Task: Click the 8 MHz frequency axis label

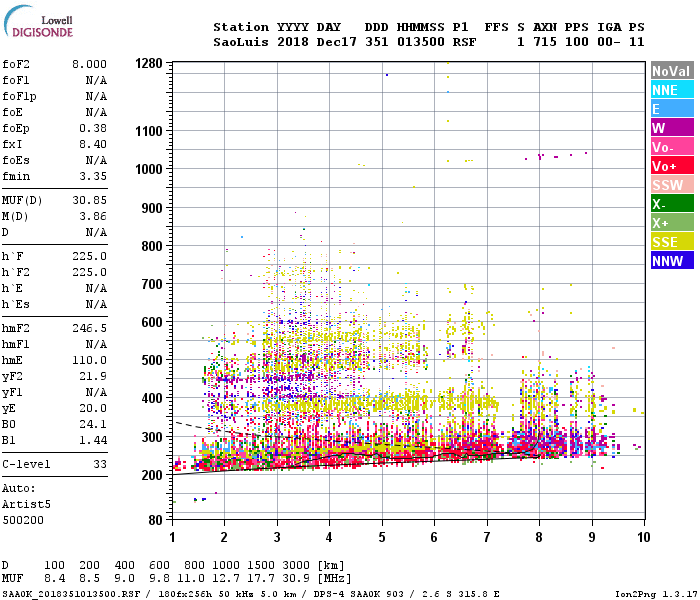Action: point(539,538)
